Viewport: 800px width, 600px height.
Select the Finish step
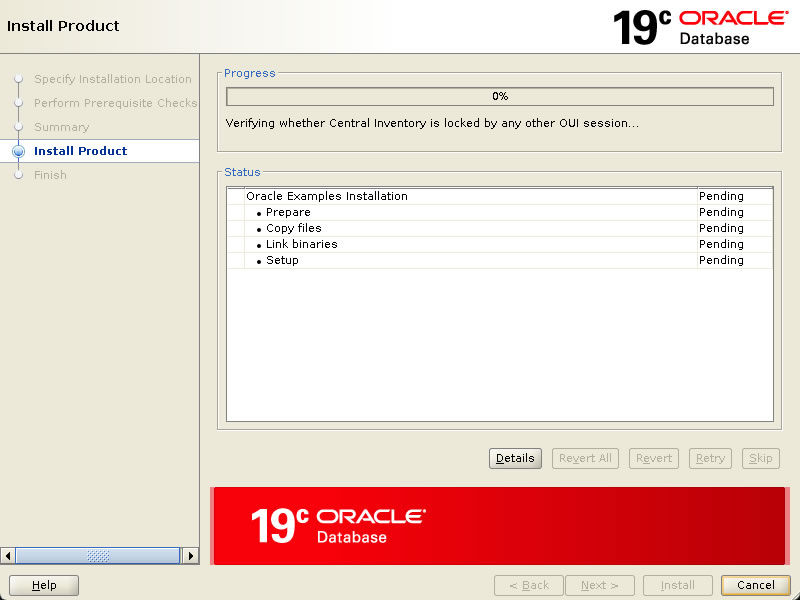50,175
